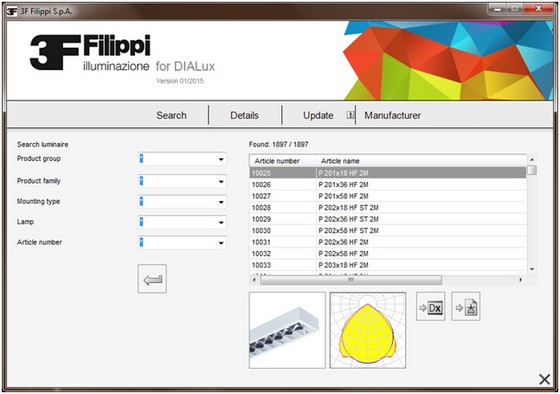Expand the Mounting type dropdown

[182, 201]
